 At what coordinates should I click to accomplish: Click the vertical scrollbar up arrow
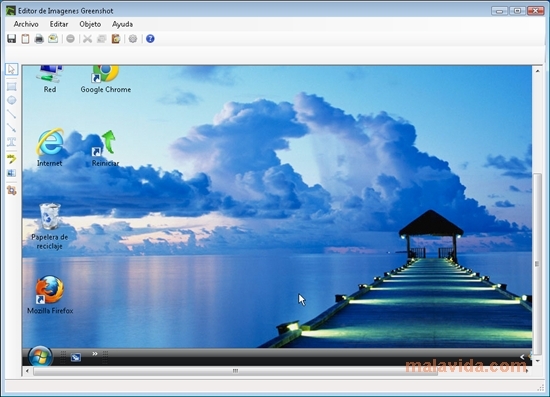[537, 71]
